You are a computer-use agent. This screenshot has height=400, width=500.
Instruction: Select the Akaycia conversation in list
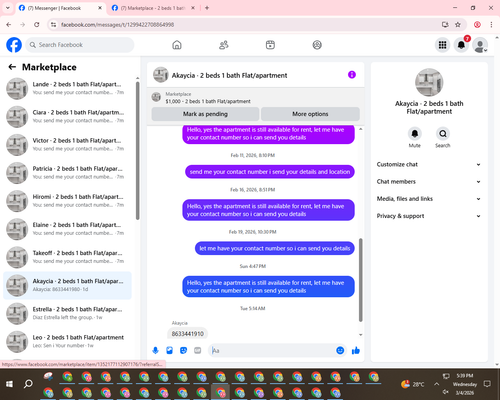point(67,285)
